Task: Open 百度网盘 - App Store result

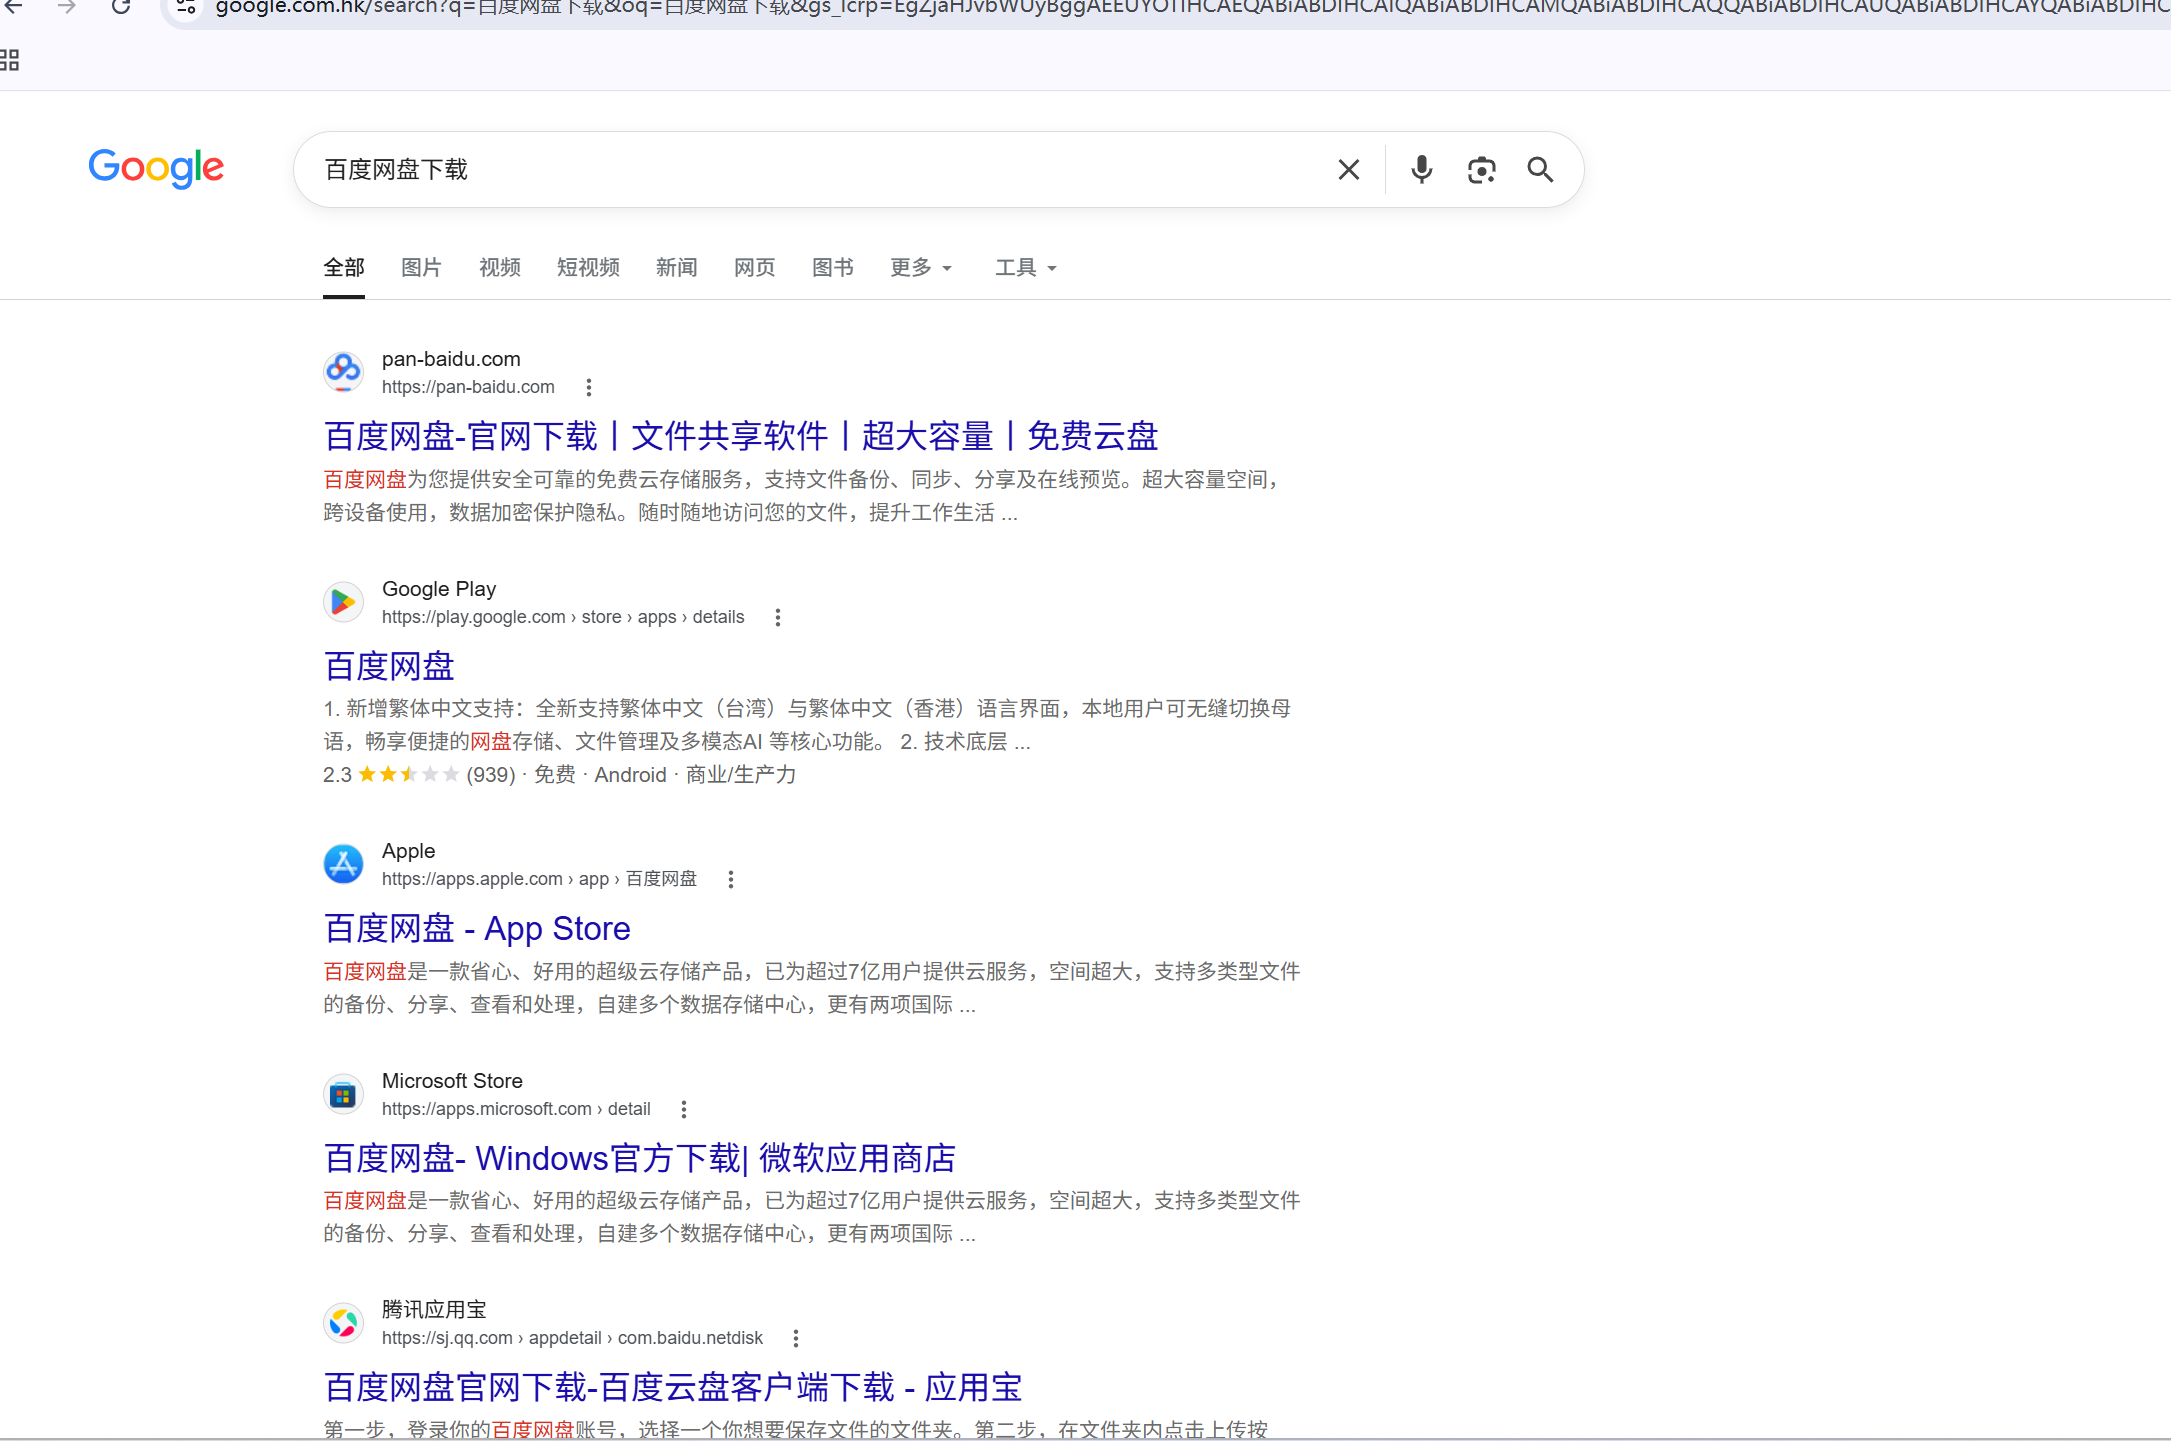Action: pyautogui.click(x=477, y=929)
